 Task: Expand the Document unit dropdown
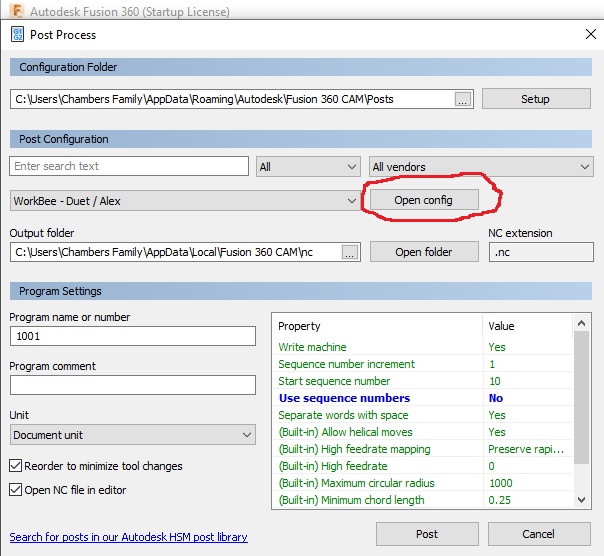tap(133, 435)
